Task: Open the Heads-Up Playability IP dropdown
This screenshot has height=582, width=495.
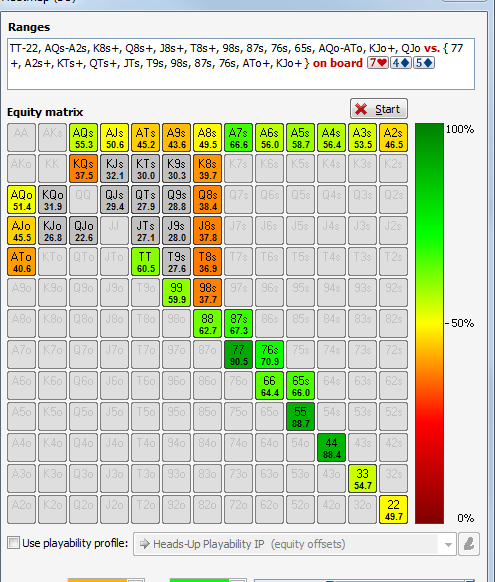Action: point(295,544)
